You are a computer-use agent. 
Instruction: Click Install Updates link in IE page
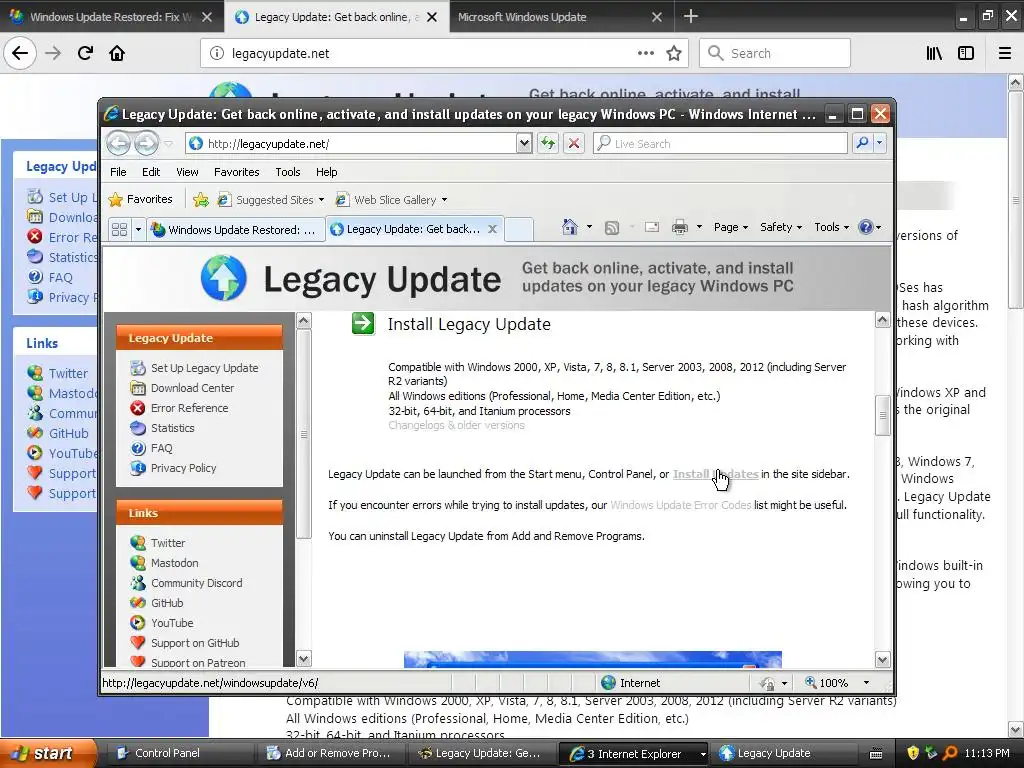click(716, 474)
